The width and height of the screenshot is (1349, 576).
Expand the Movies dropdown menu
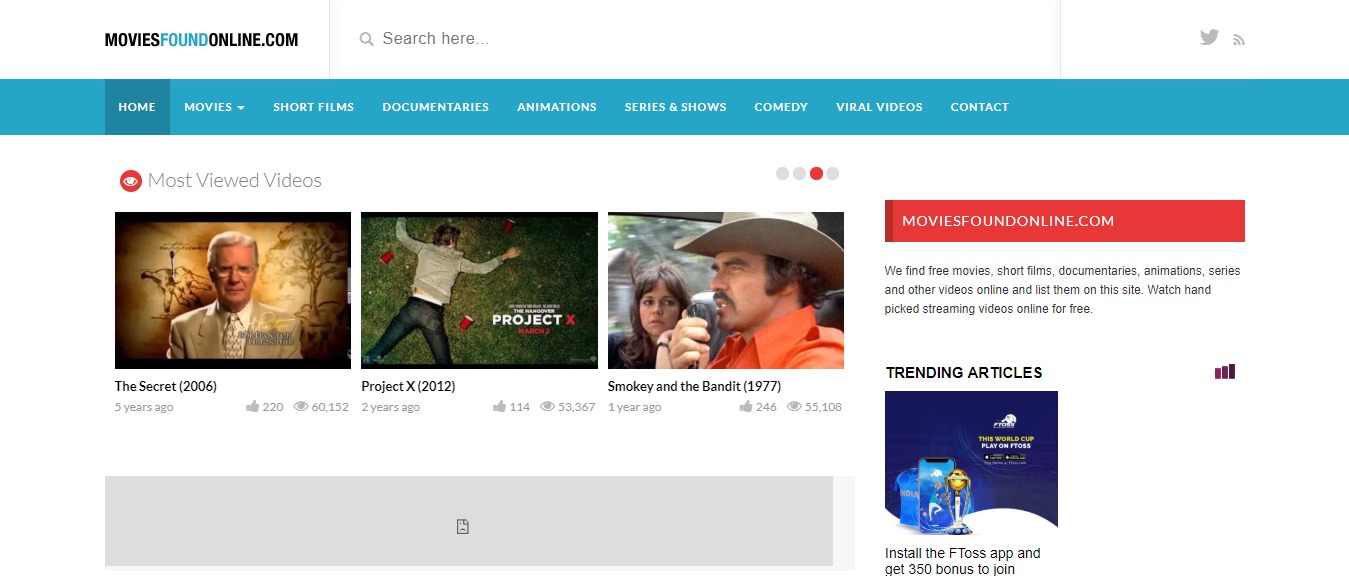pos(214,107)
